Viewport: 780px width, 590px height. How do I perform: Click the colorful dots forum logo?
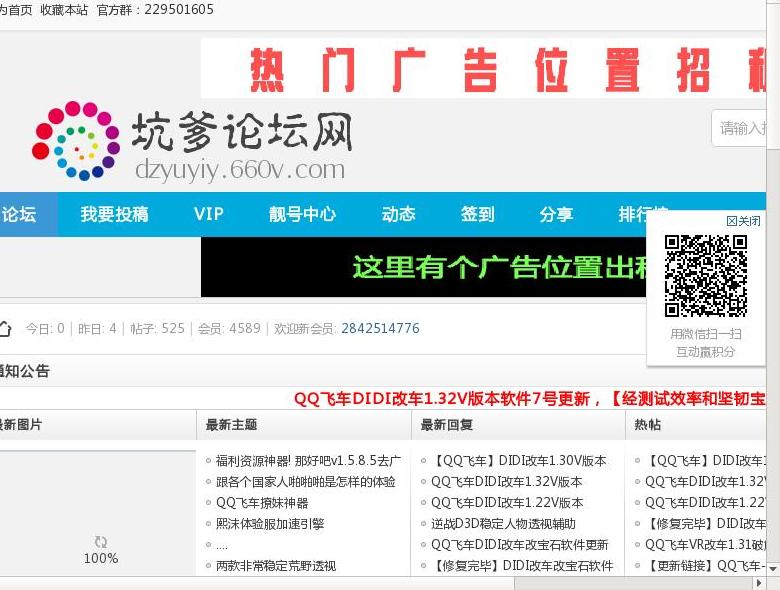[x=76, y=140]
